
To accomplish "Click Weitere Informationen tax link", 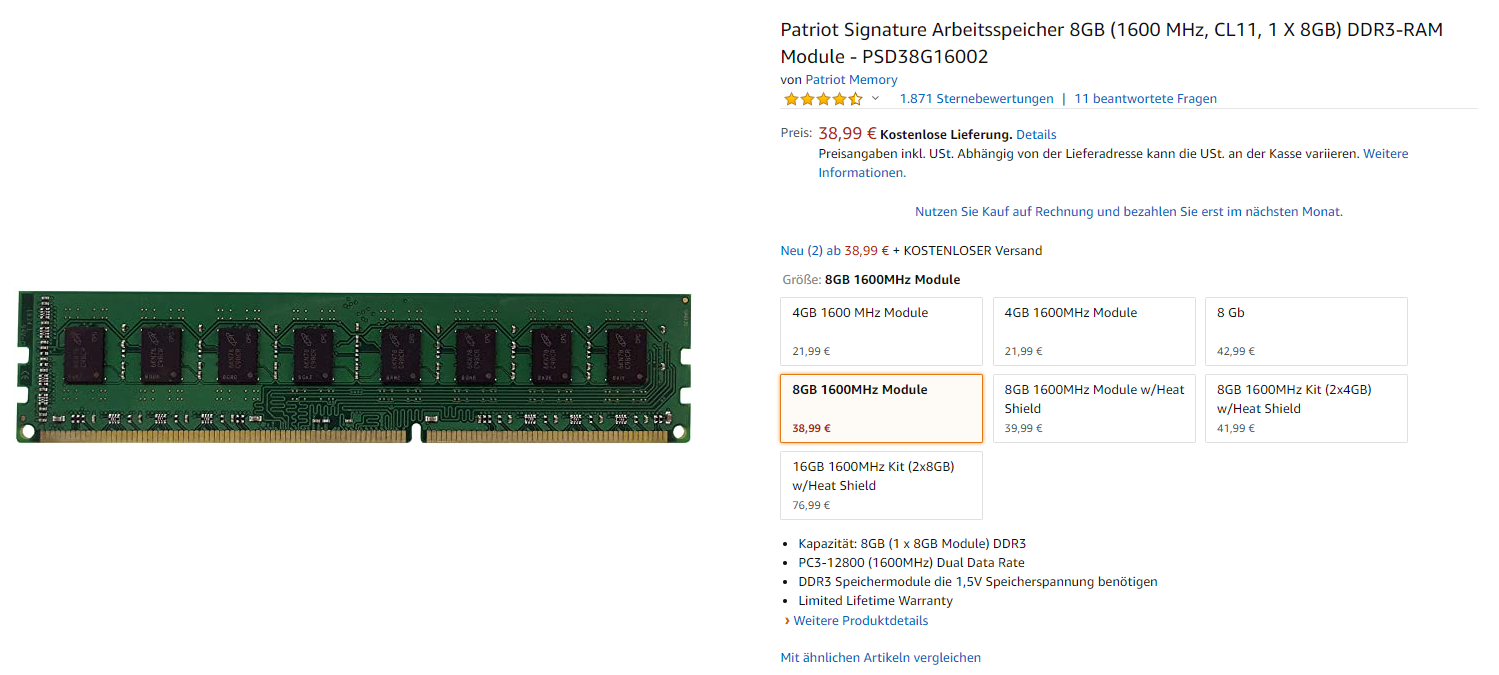I will tap(1113, 163).
